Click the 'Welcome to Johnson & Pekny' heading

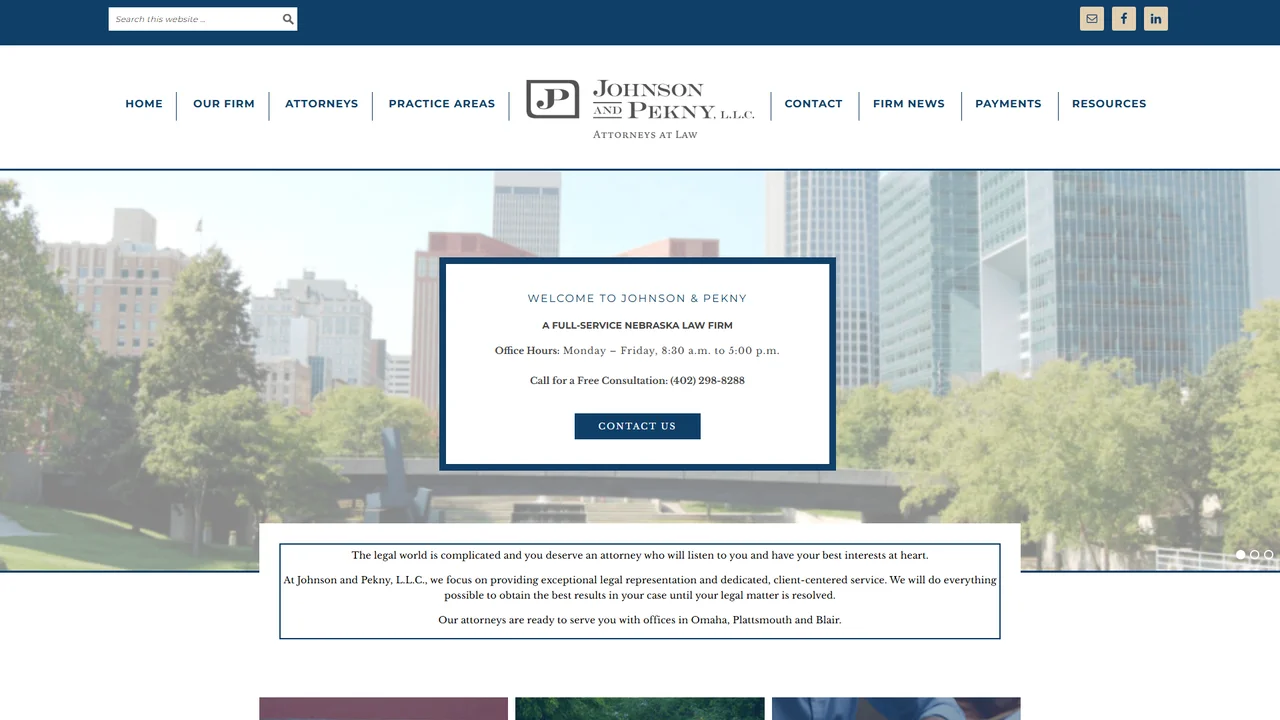637,298
